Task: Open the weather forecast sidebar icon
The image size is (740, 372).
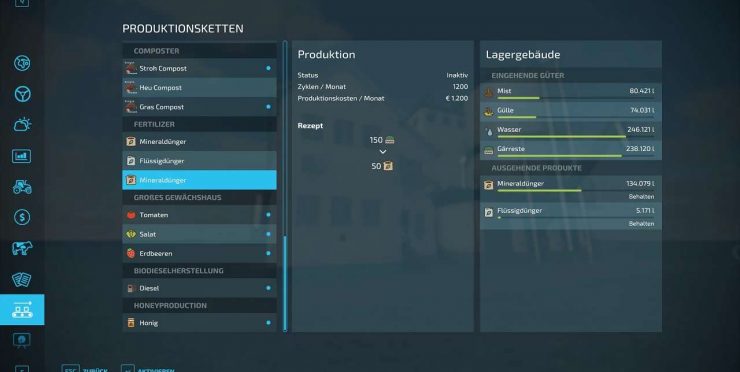Action: point(22,125)
